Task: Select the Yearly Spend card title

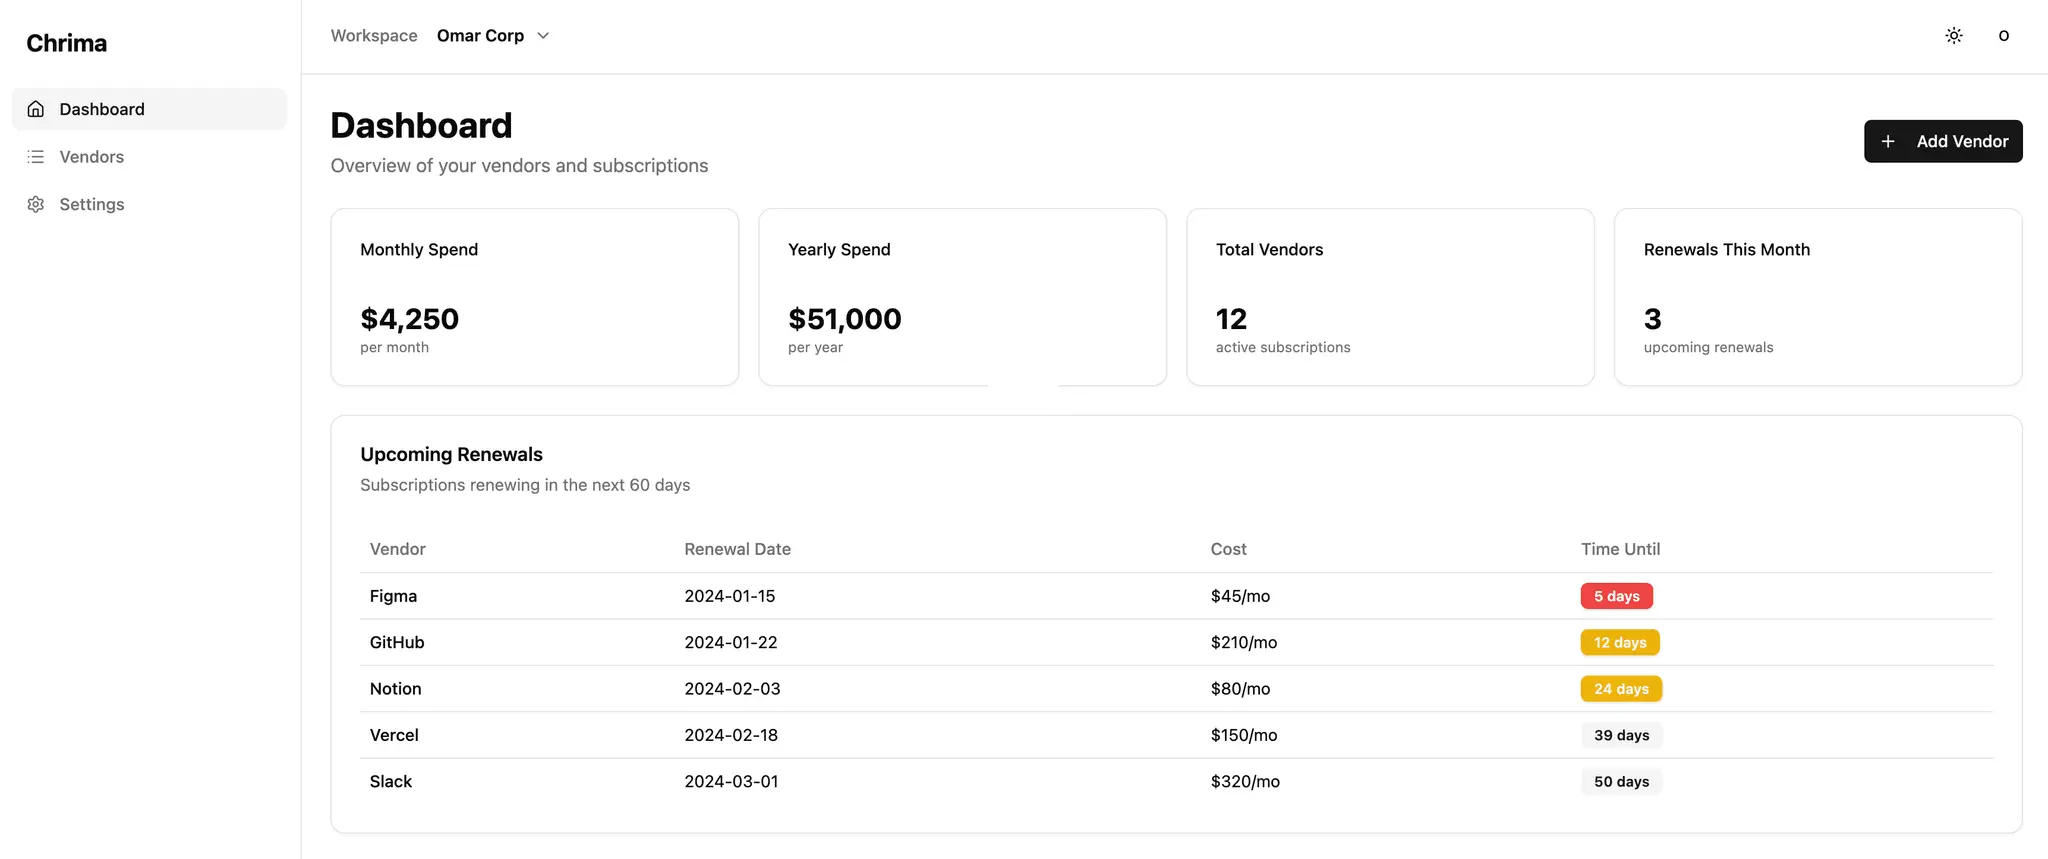Action: pyautogui.click(x=839, y=250)
